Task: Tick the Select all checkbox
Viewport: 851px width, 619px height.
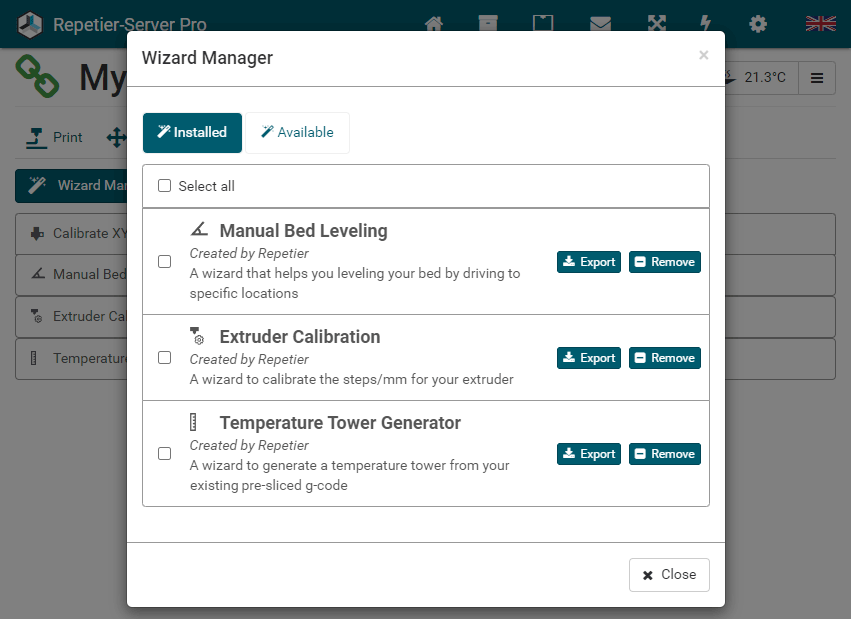Action: (165, 186)
